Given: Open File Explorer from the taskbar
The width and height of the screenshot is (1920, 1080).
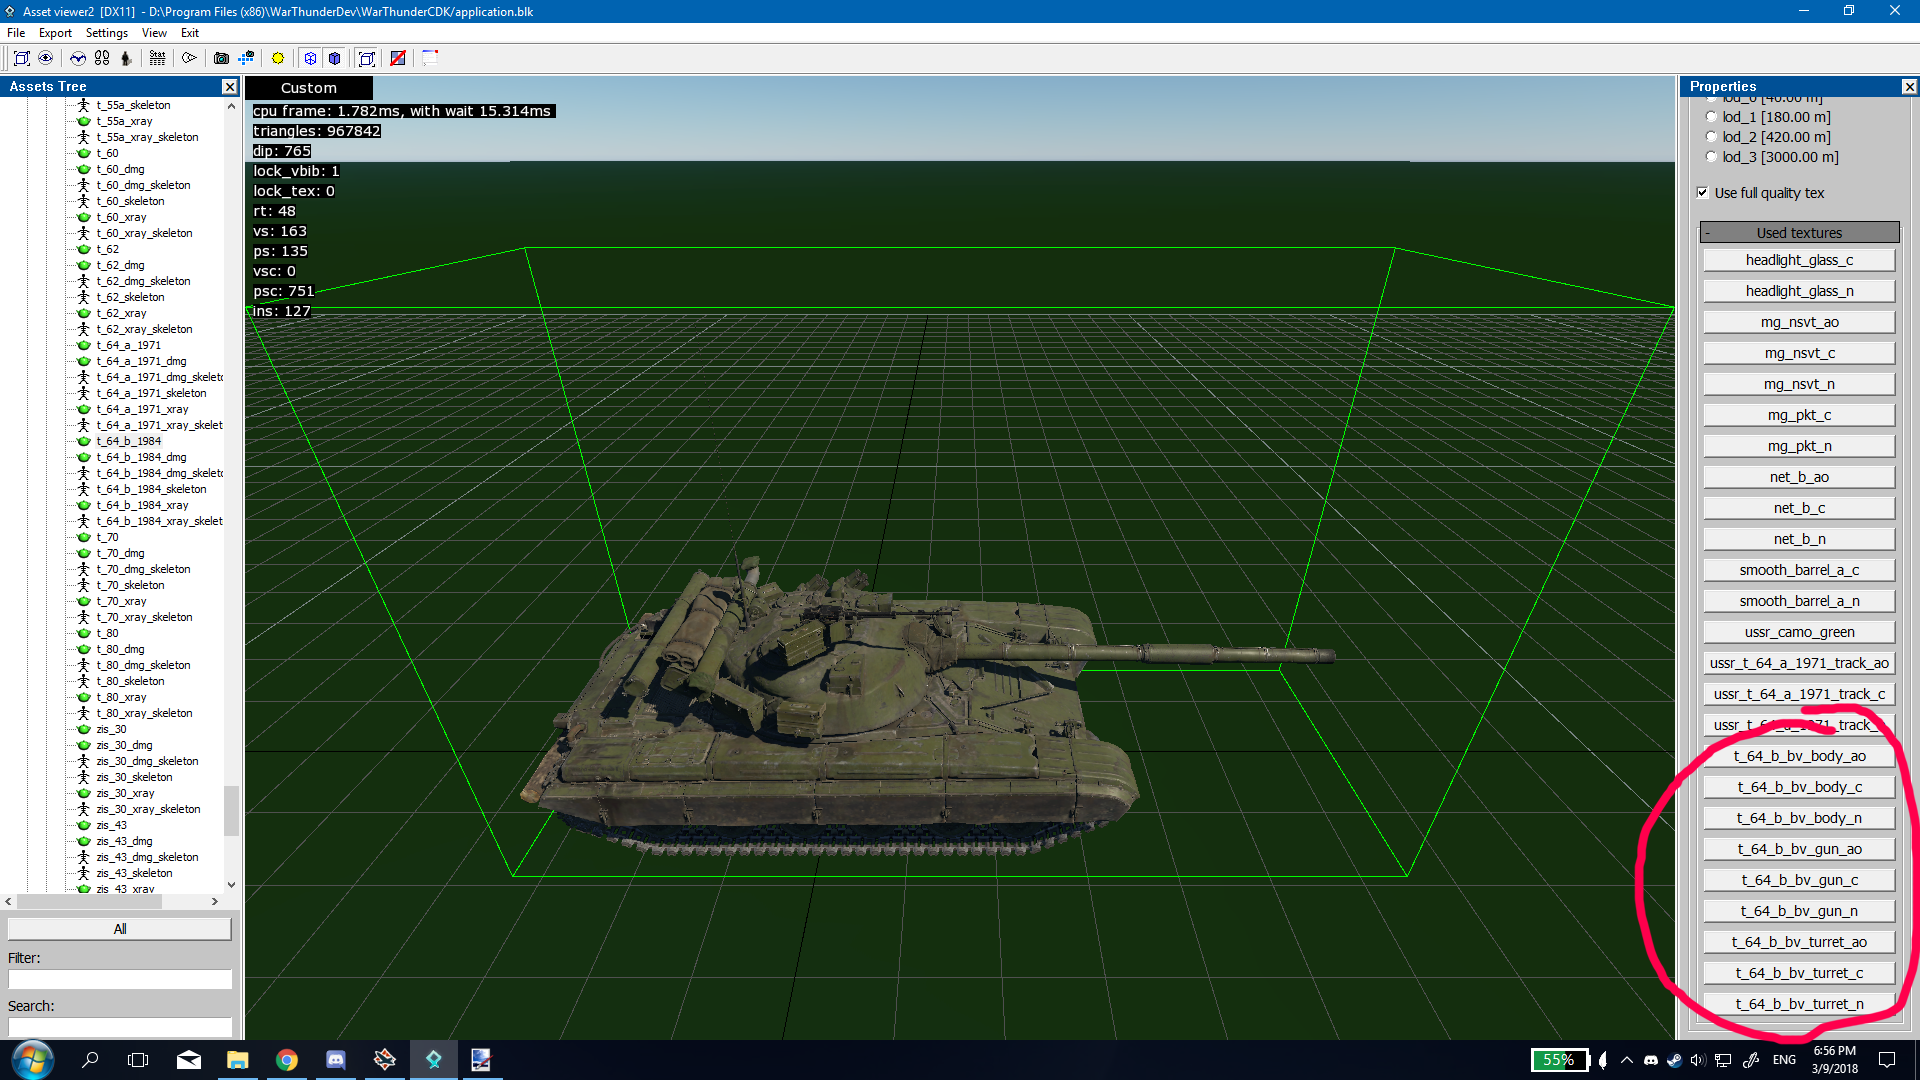Looking at the screenshot, I should [x=238, y=1060].
